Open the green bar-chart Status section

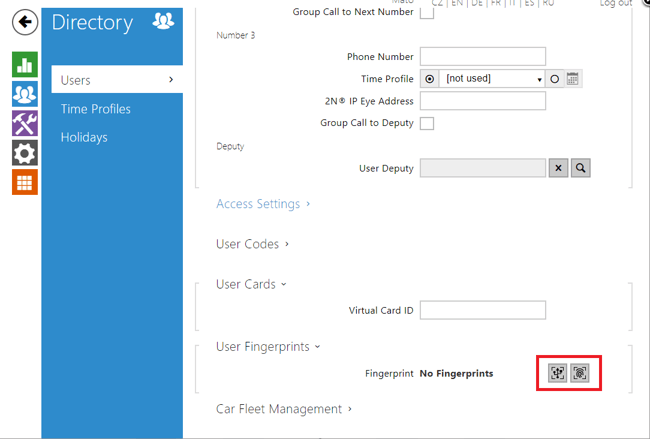click(x=25, y=64)
